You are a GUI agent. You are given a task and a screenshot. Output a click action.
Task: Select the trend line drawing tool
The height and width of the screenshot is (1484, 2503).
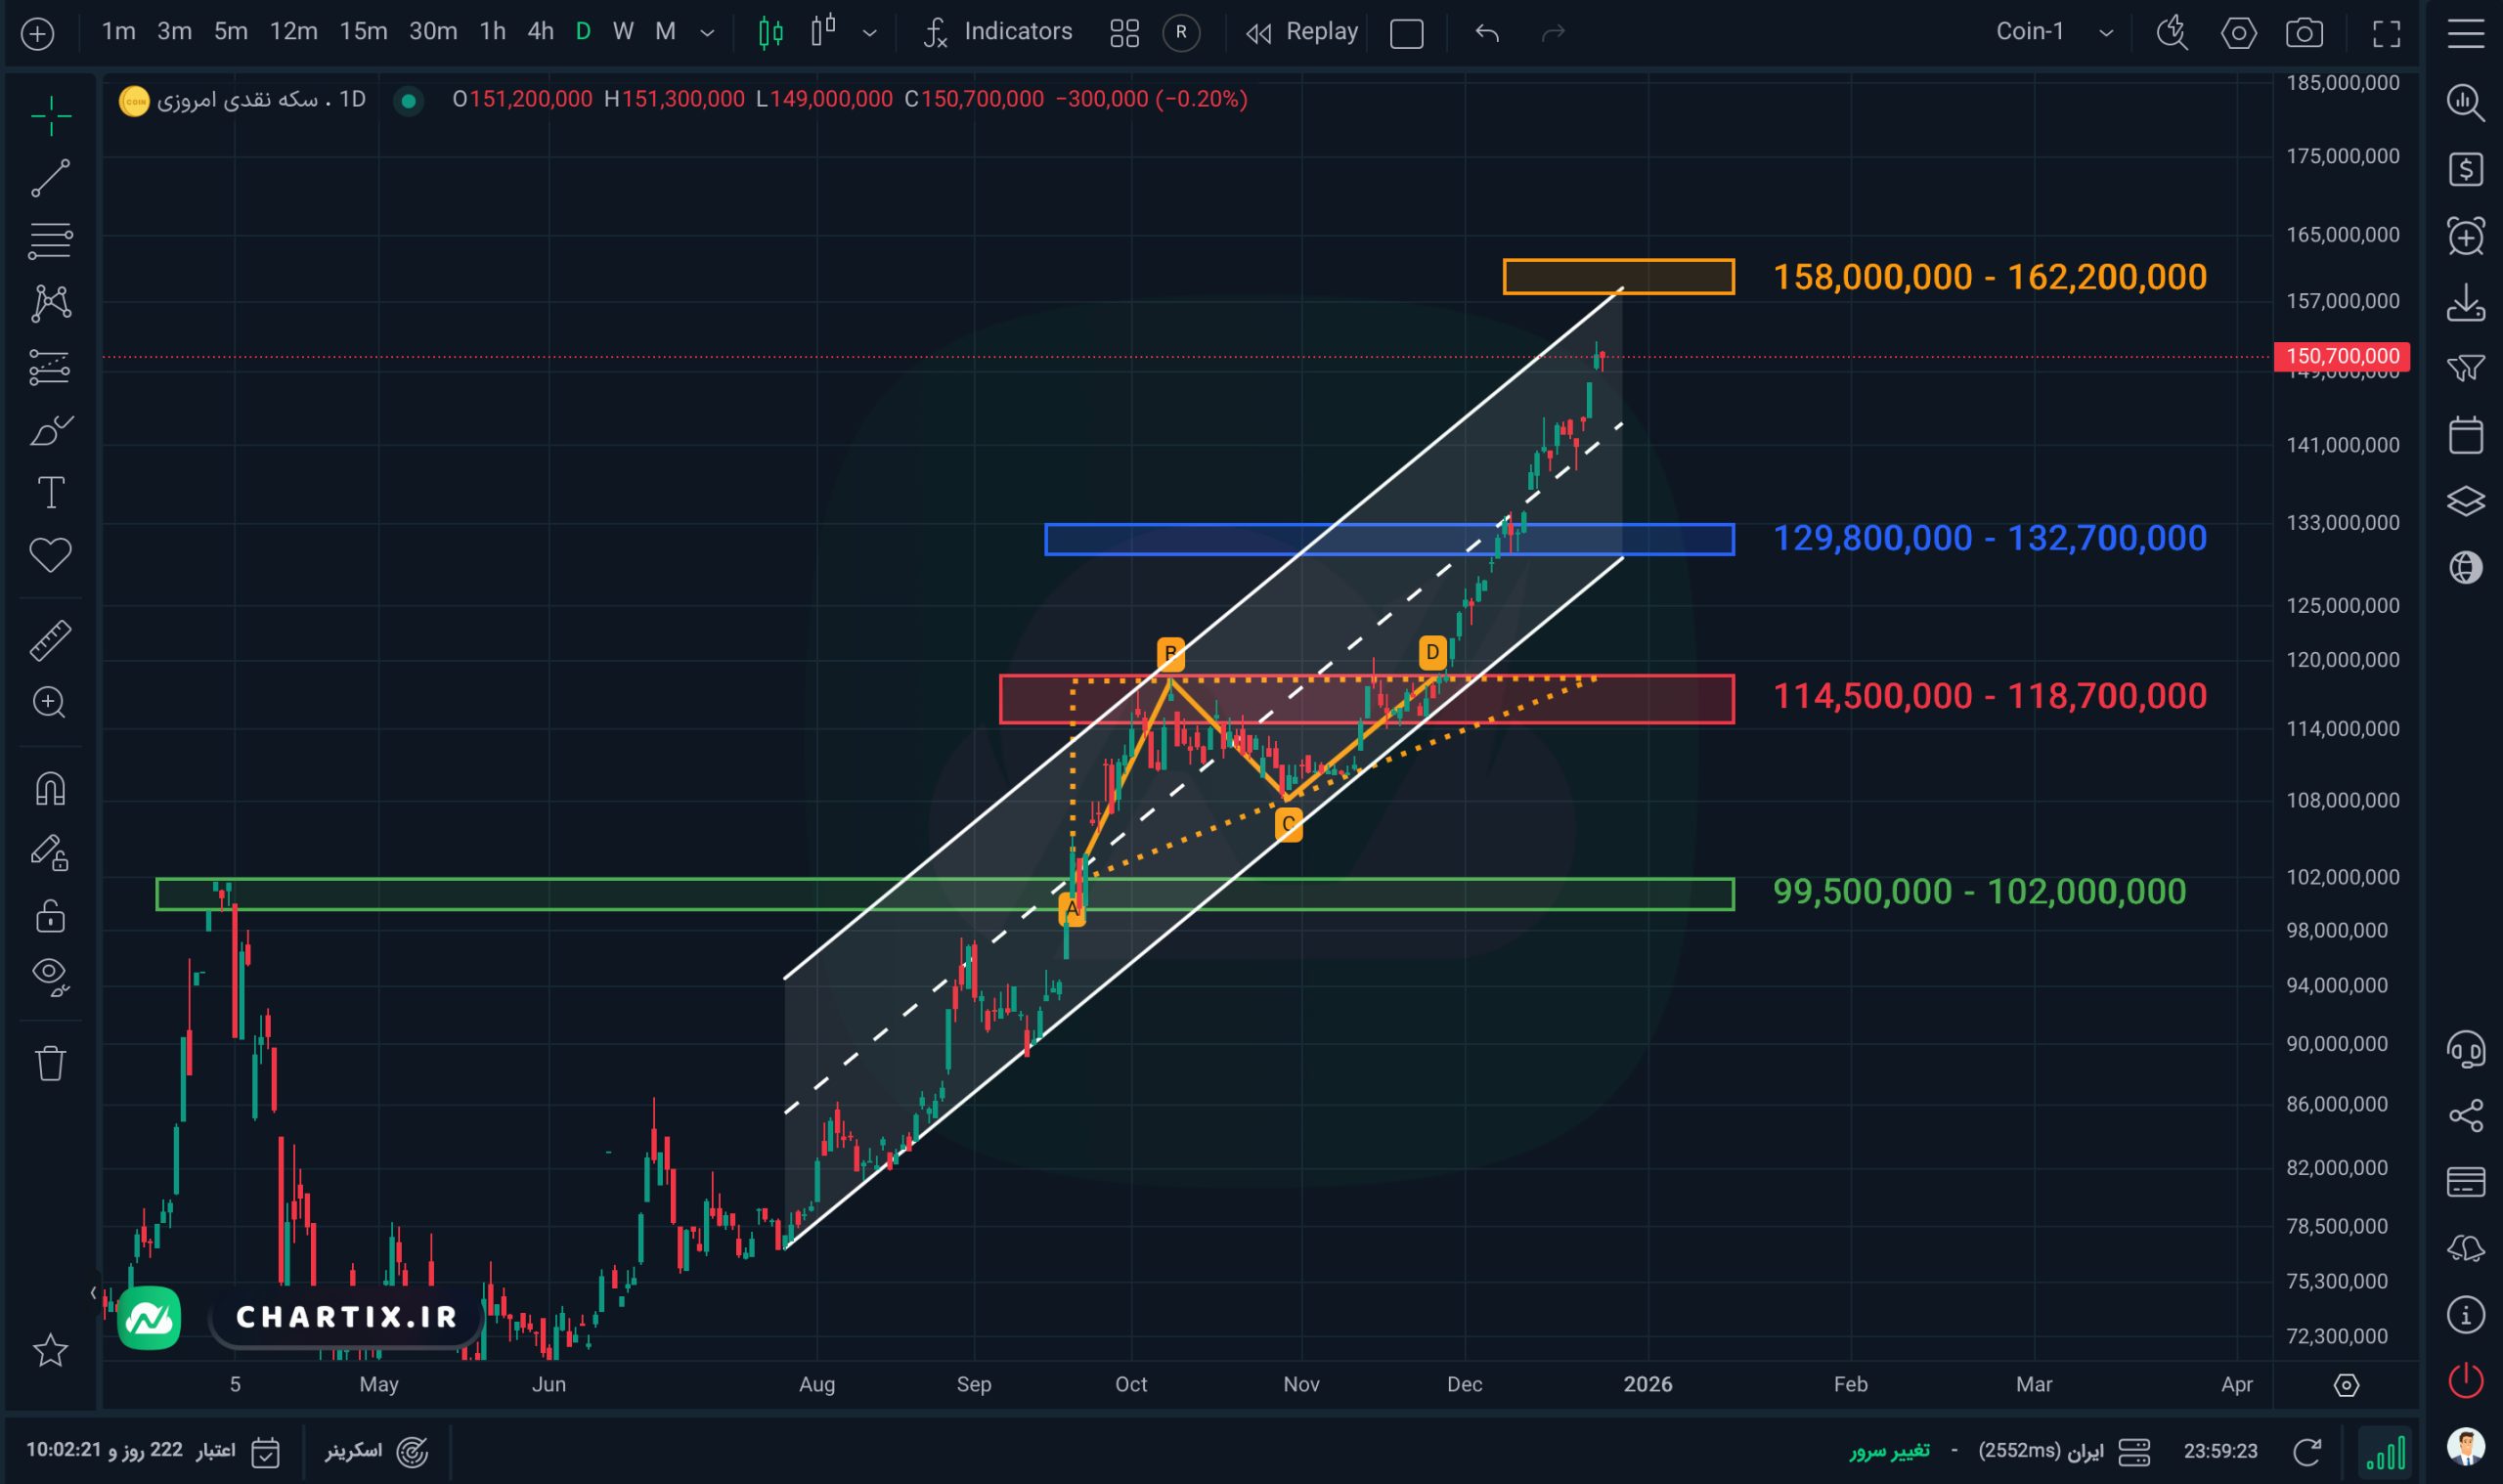pyautogui.click(x=50, y=178)
